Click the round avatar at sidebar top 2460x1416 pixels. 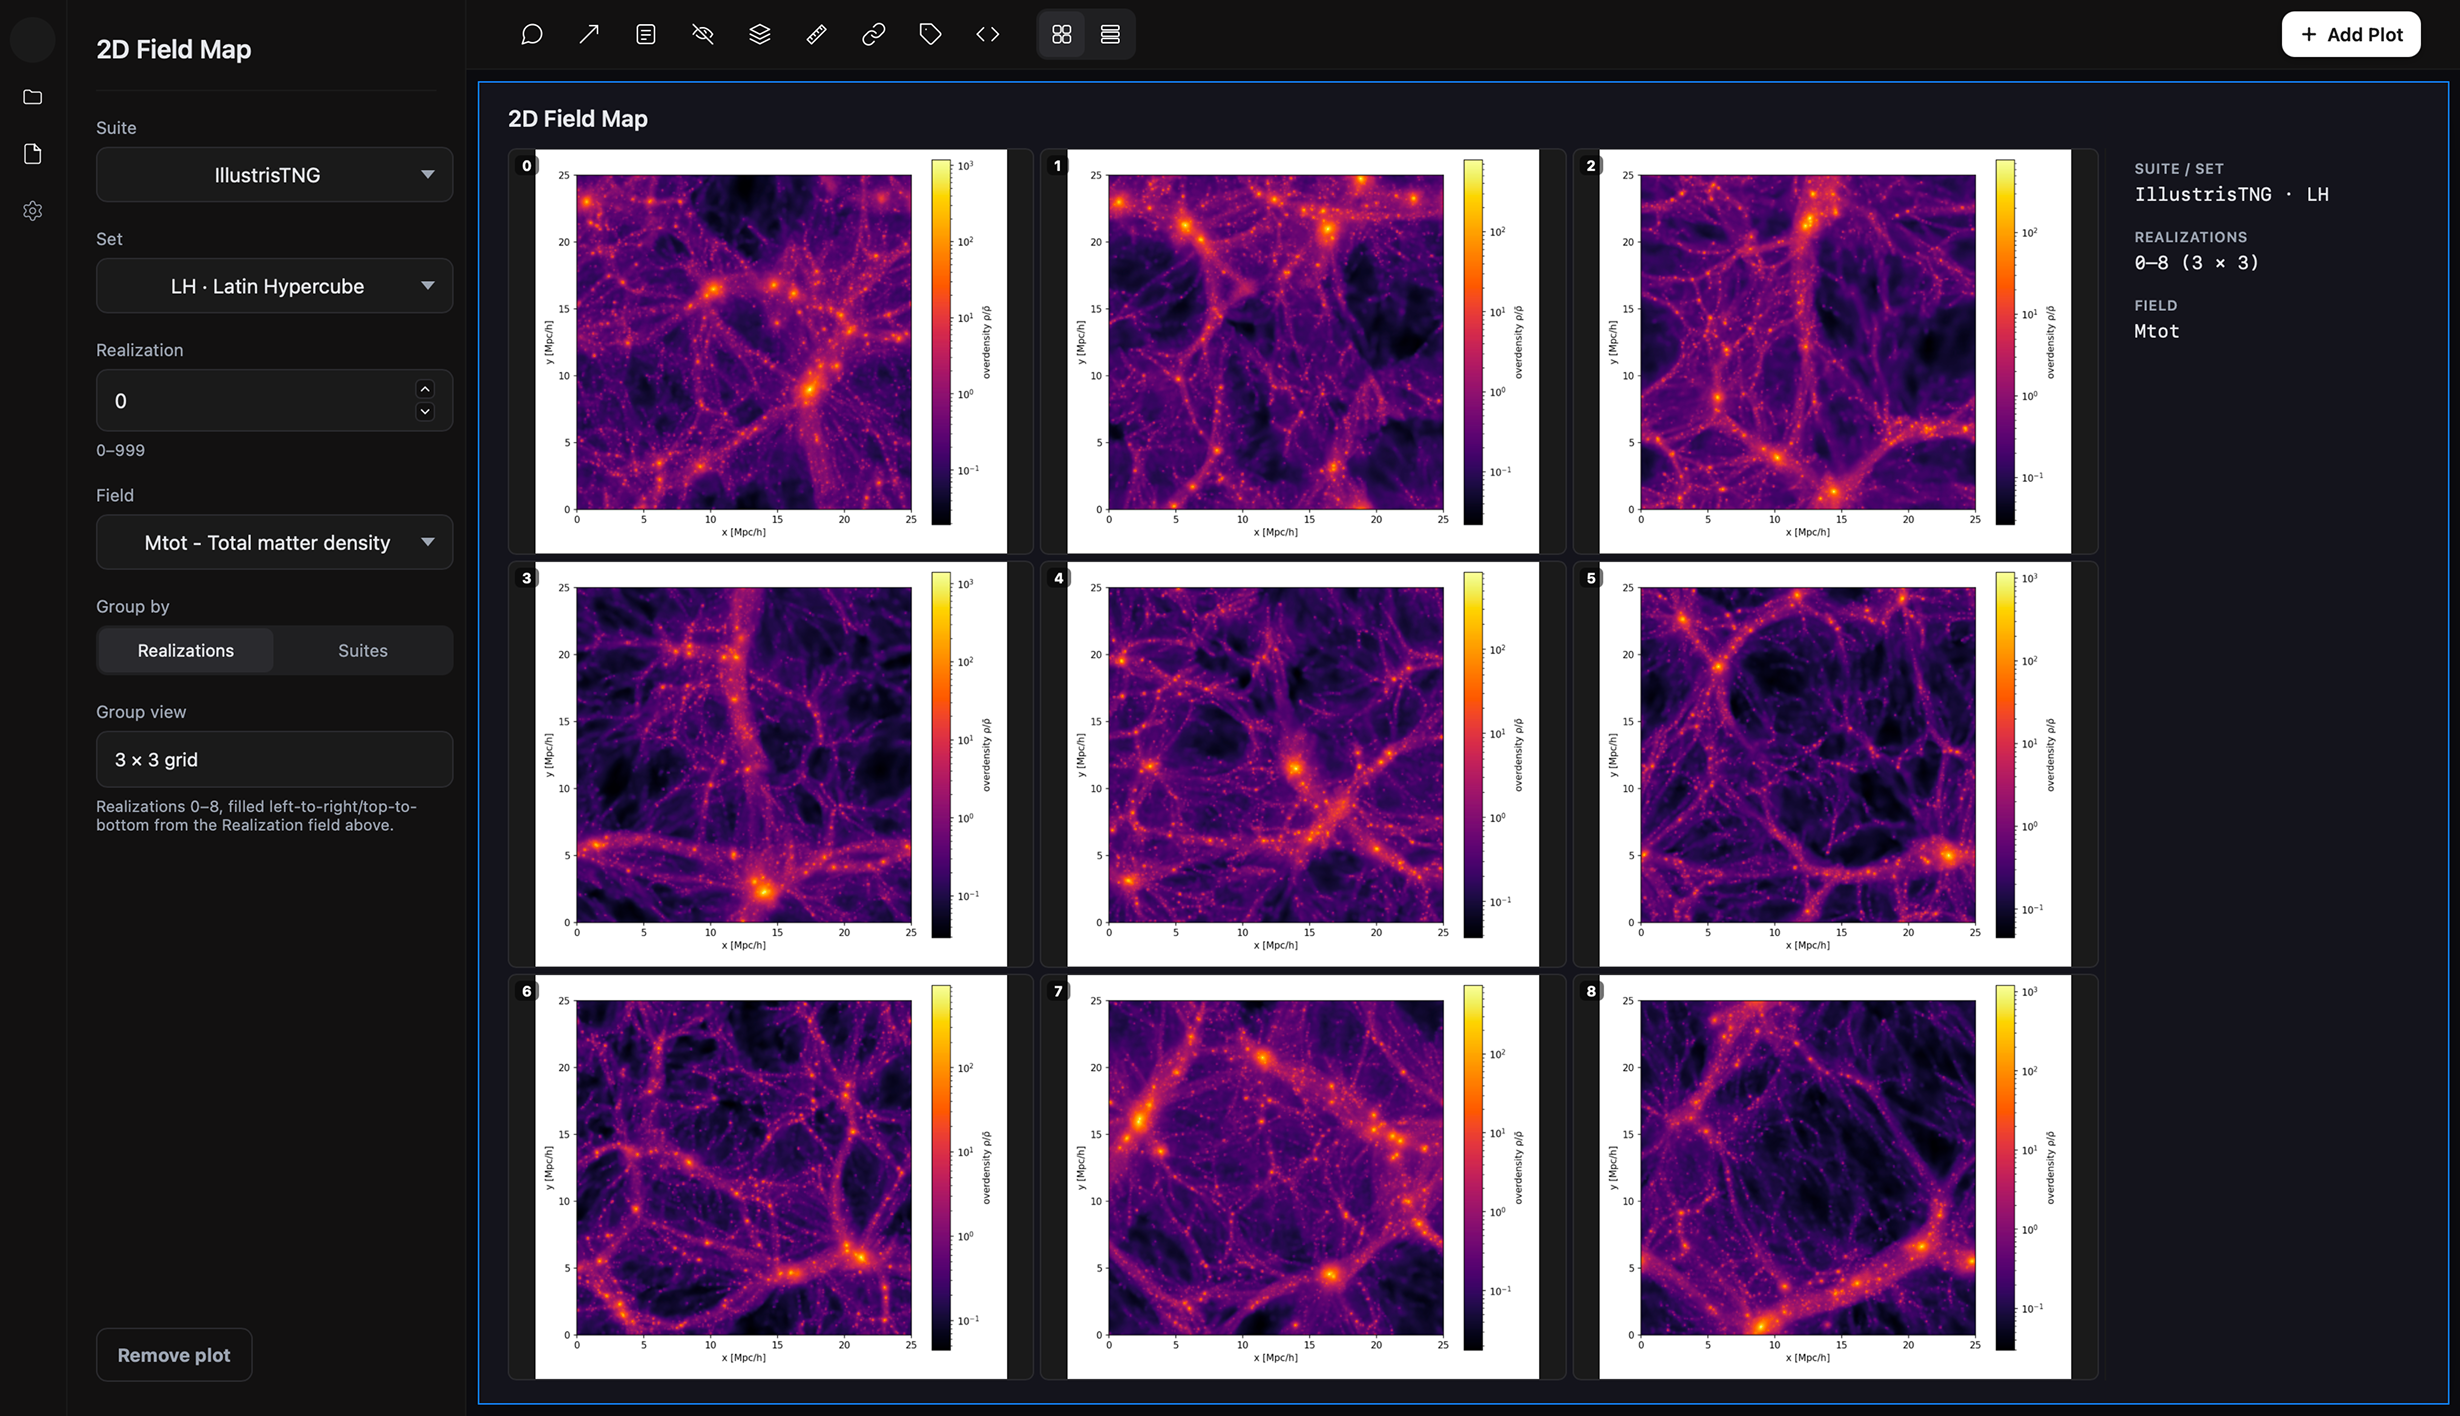(x=33, y=40)
